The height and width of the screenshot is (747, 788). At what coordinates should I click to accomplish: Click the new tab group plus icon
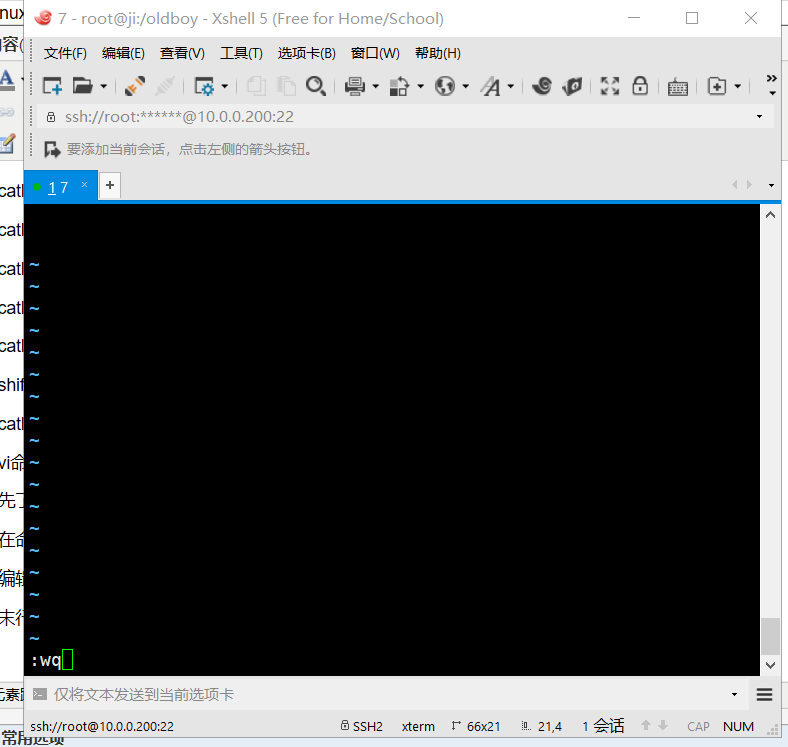[717, 86]
